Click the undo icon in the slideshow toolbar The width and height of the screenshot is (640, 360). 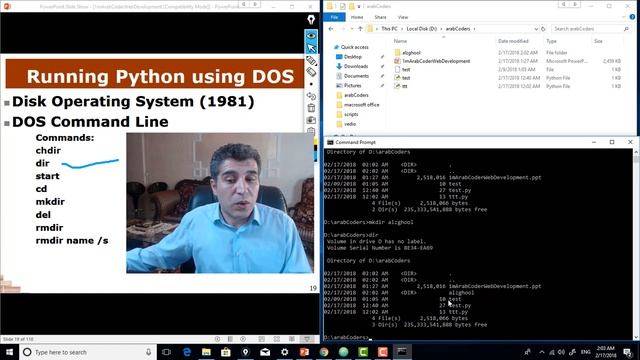coord(311,96)
